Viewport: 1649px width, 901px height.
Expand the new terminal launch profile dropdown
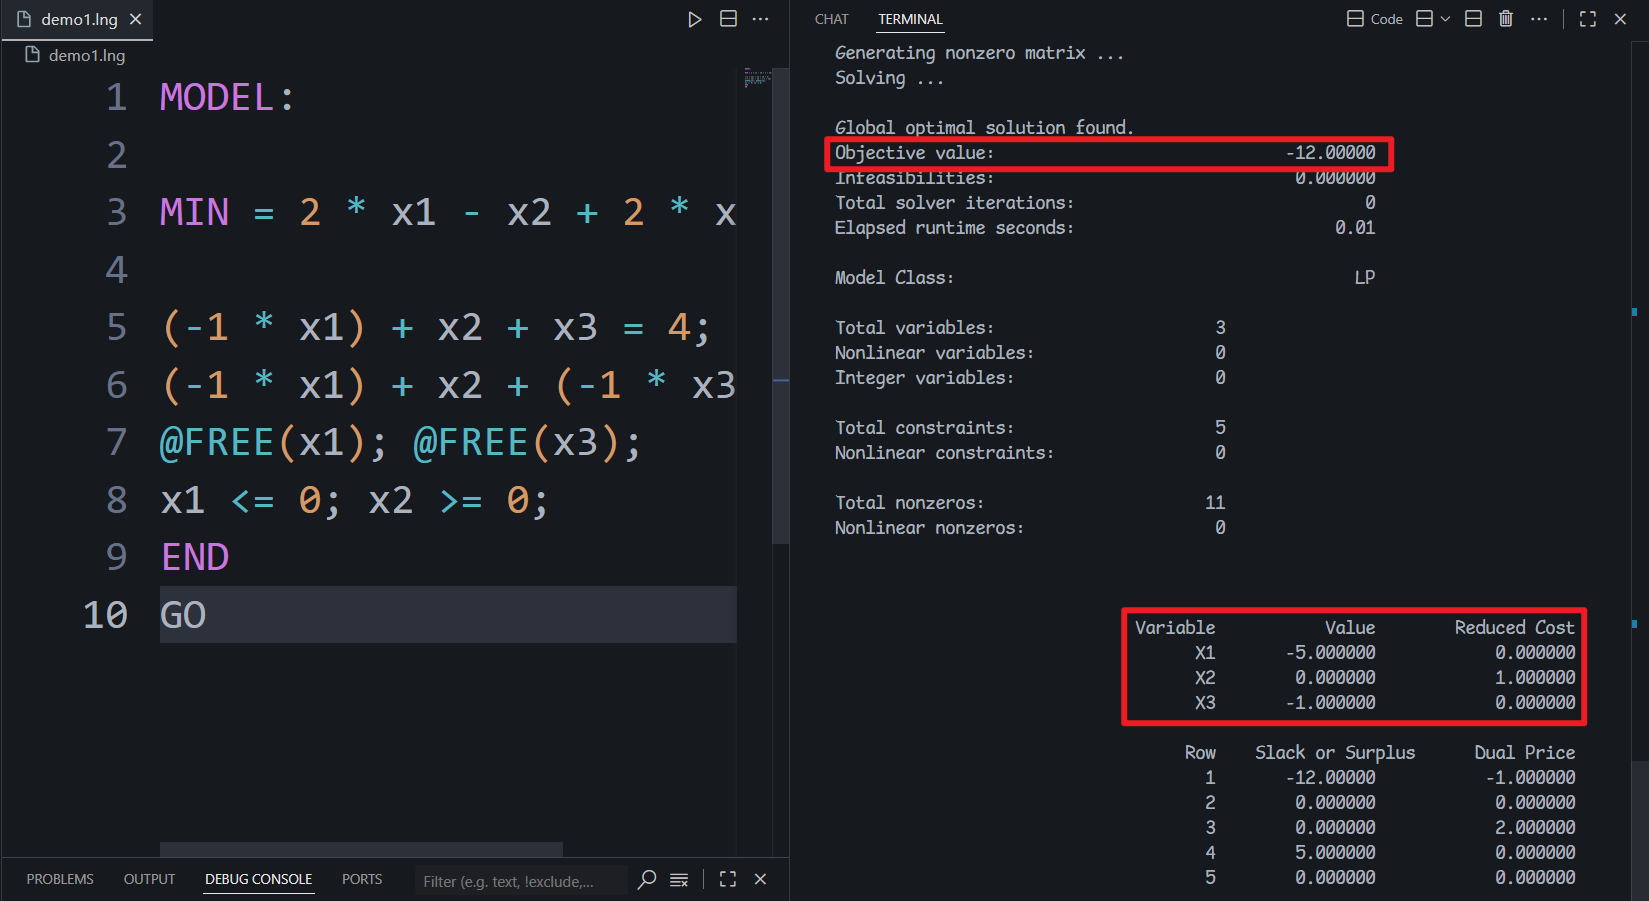1445,19
